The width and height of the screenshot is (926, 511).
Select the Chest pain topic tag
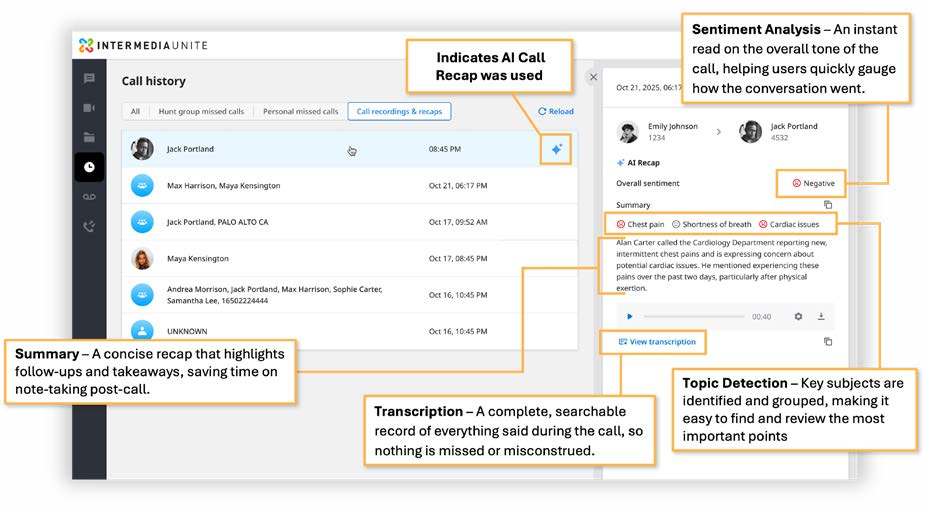point(641,224)
